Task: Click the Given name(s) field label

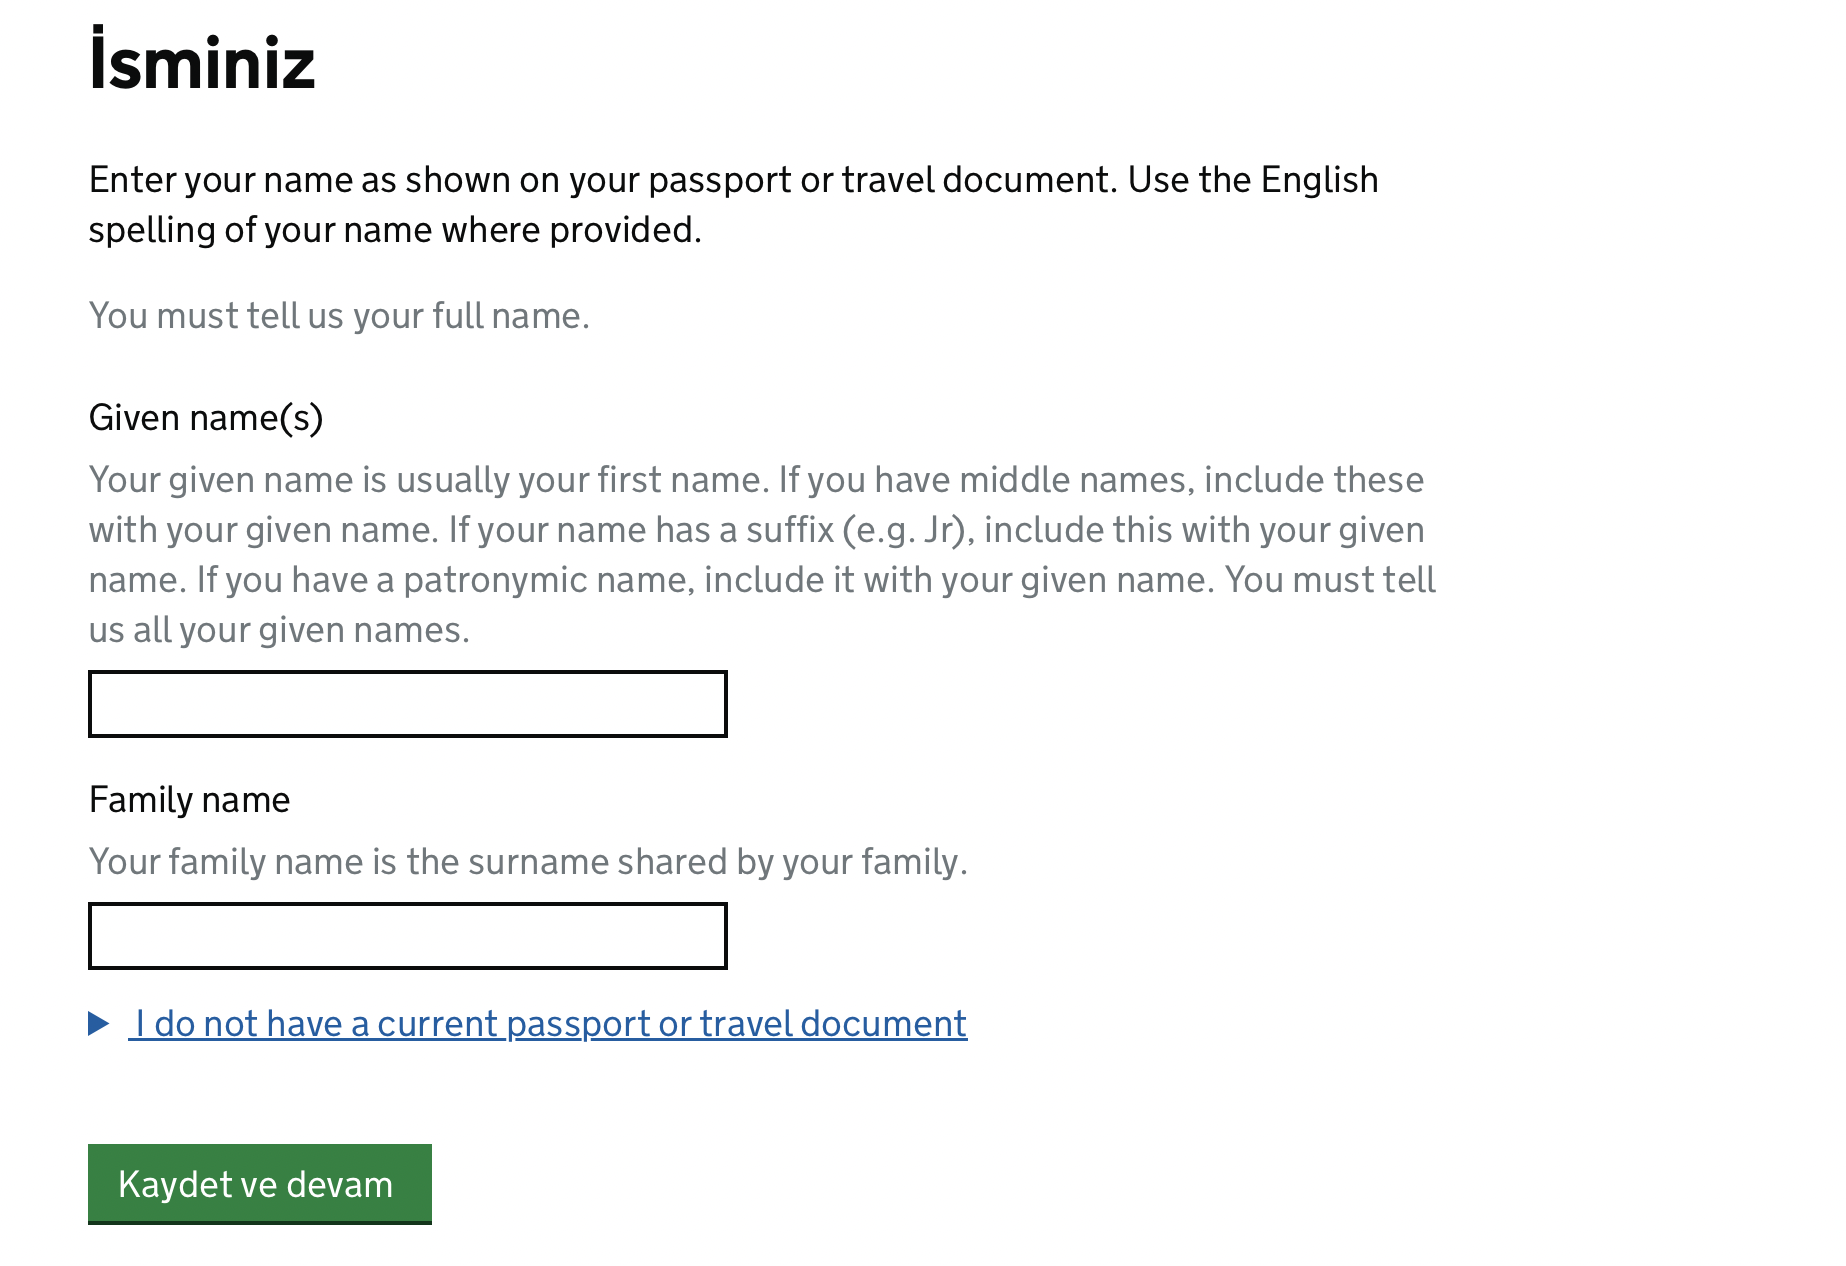Action: [206, 418]
